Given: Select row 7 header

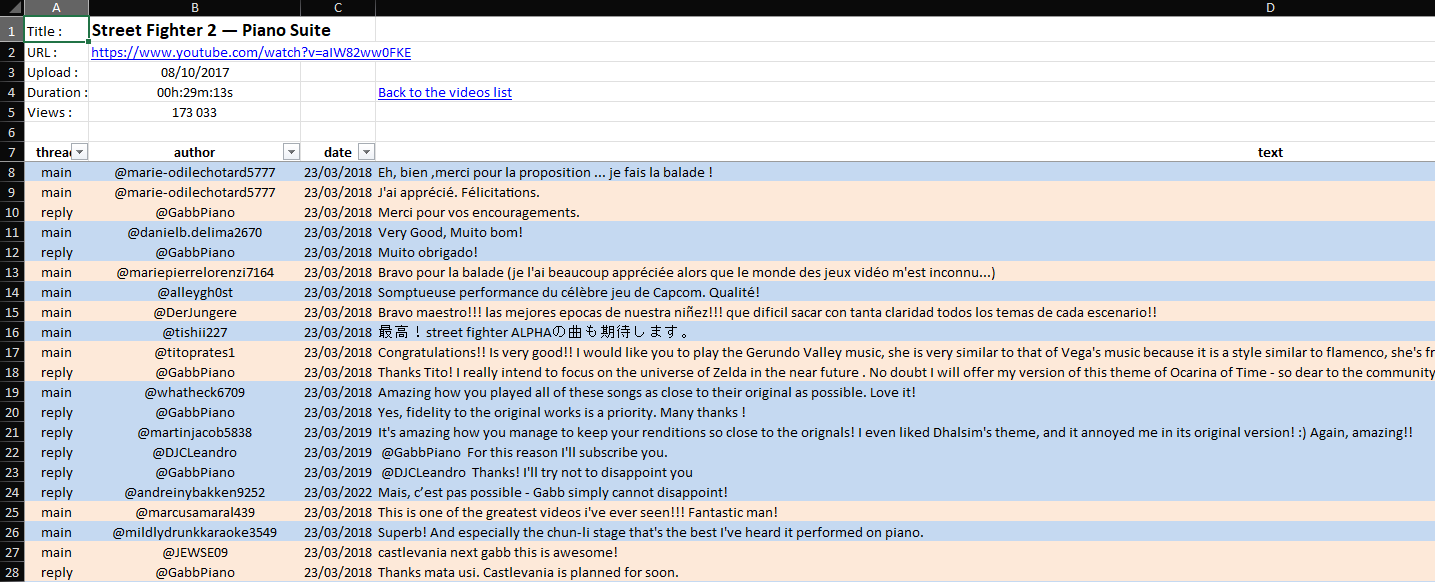Looking at the screenshot, I should point(12,152).
